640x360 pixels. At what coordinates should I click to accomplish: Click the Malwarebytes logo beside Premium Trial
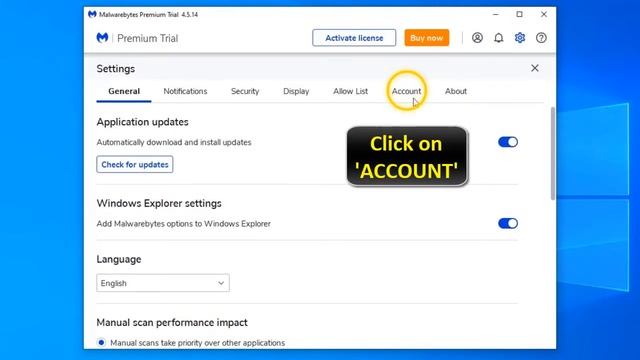(x=102, y=38)
